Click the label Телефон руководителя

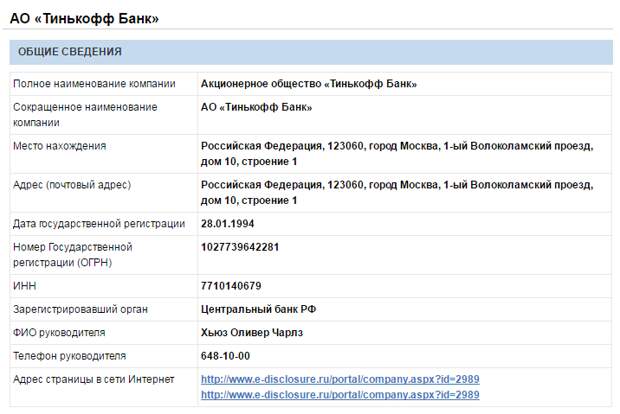click(70, 356)
